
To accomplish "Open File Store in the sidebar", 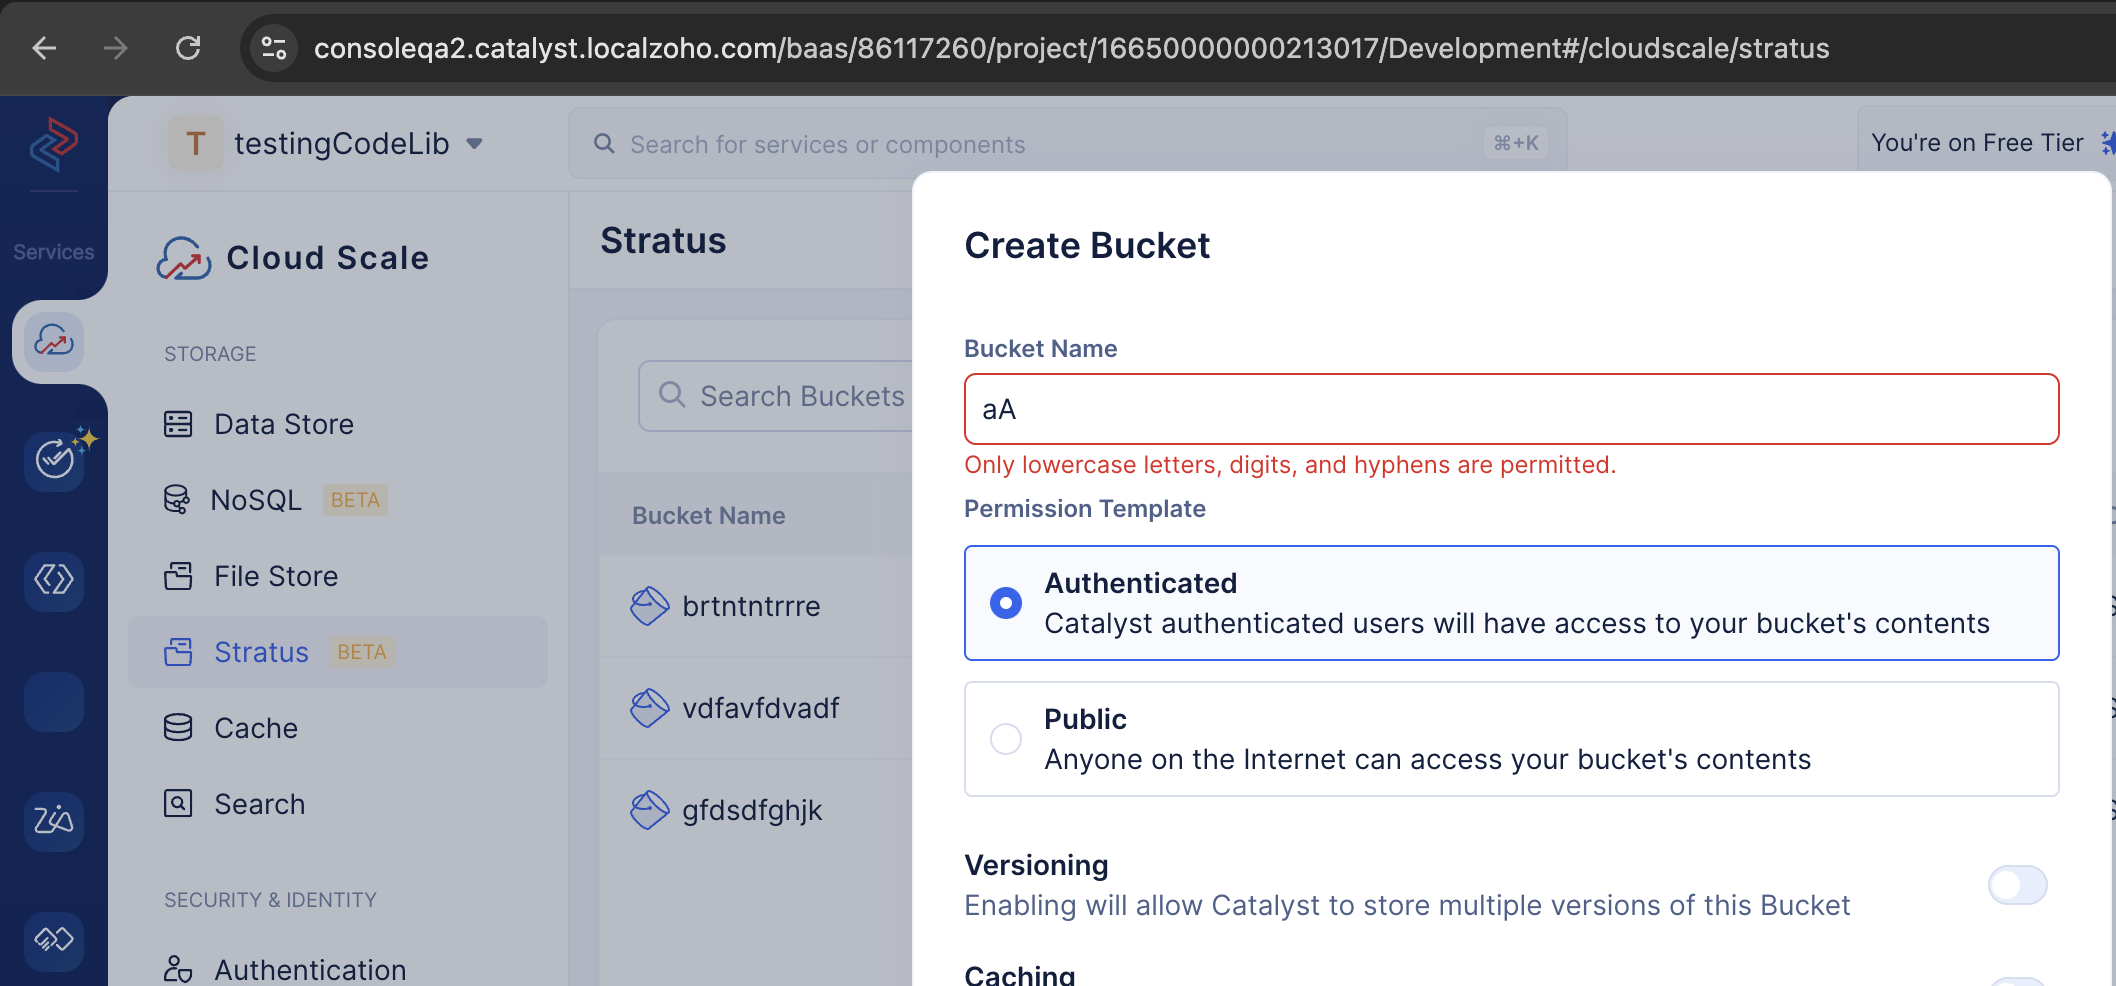I will pyautogui.click(x=338, y=576).
